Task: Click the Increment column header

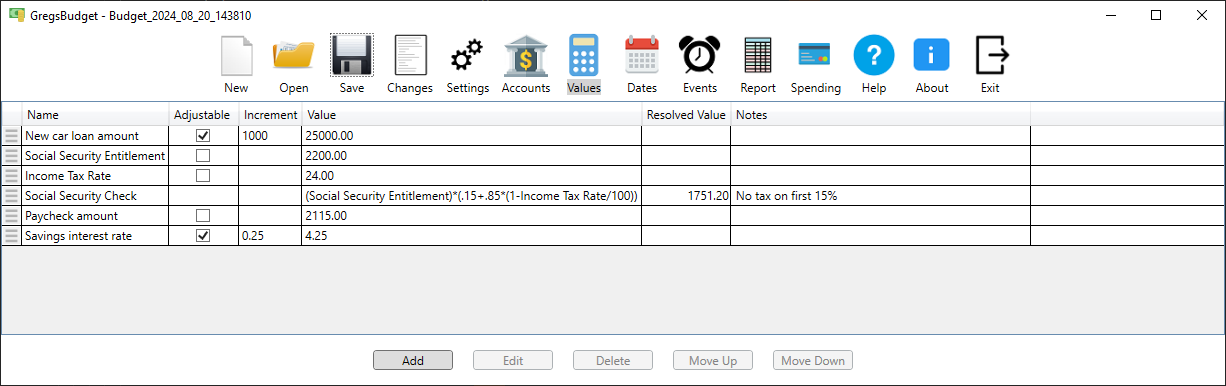Action: (x=270, y=115)
